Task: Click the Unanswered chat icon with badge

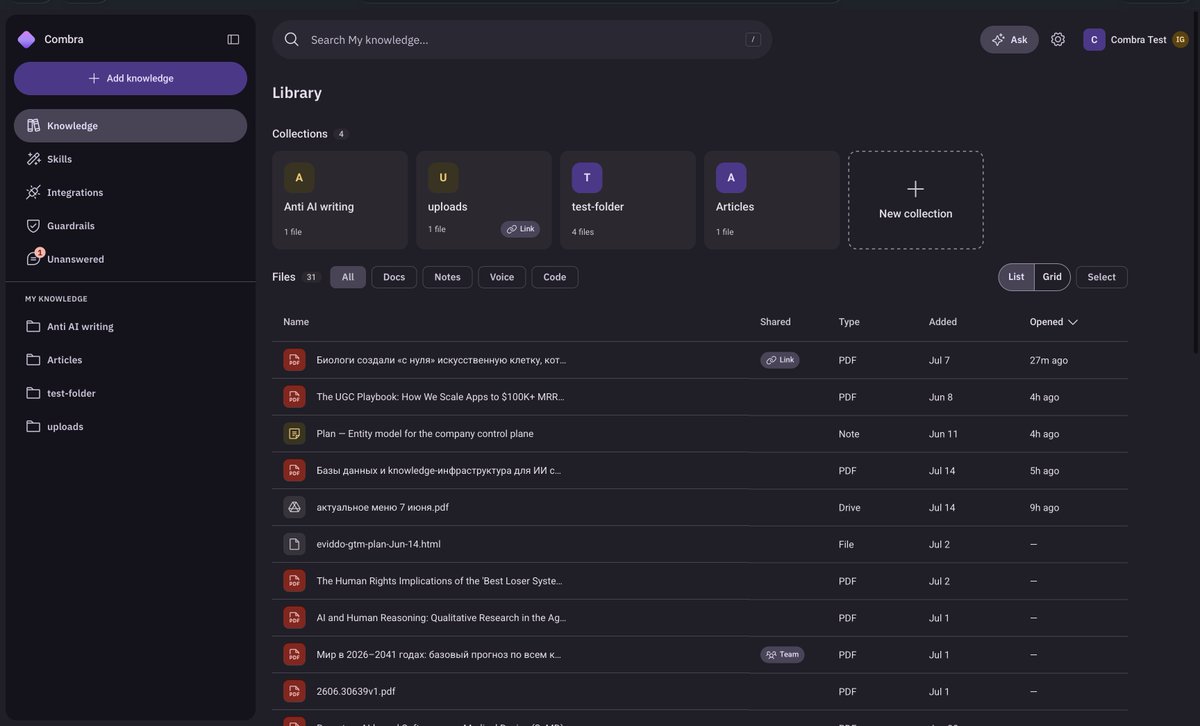Action: click(34, 258)
